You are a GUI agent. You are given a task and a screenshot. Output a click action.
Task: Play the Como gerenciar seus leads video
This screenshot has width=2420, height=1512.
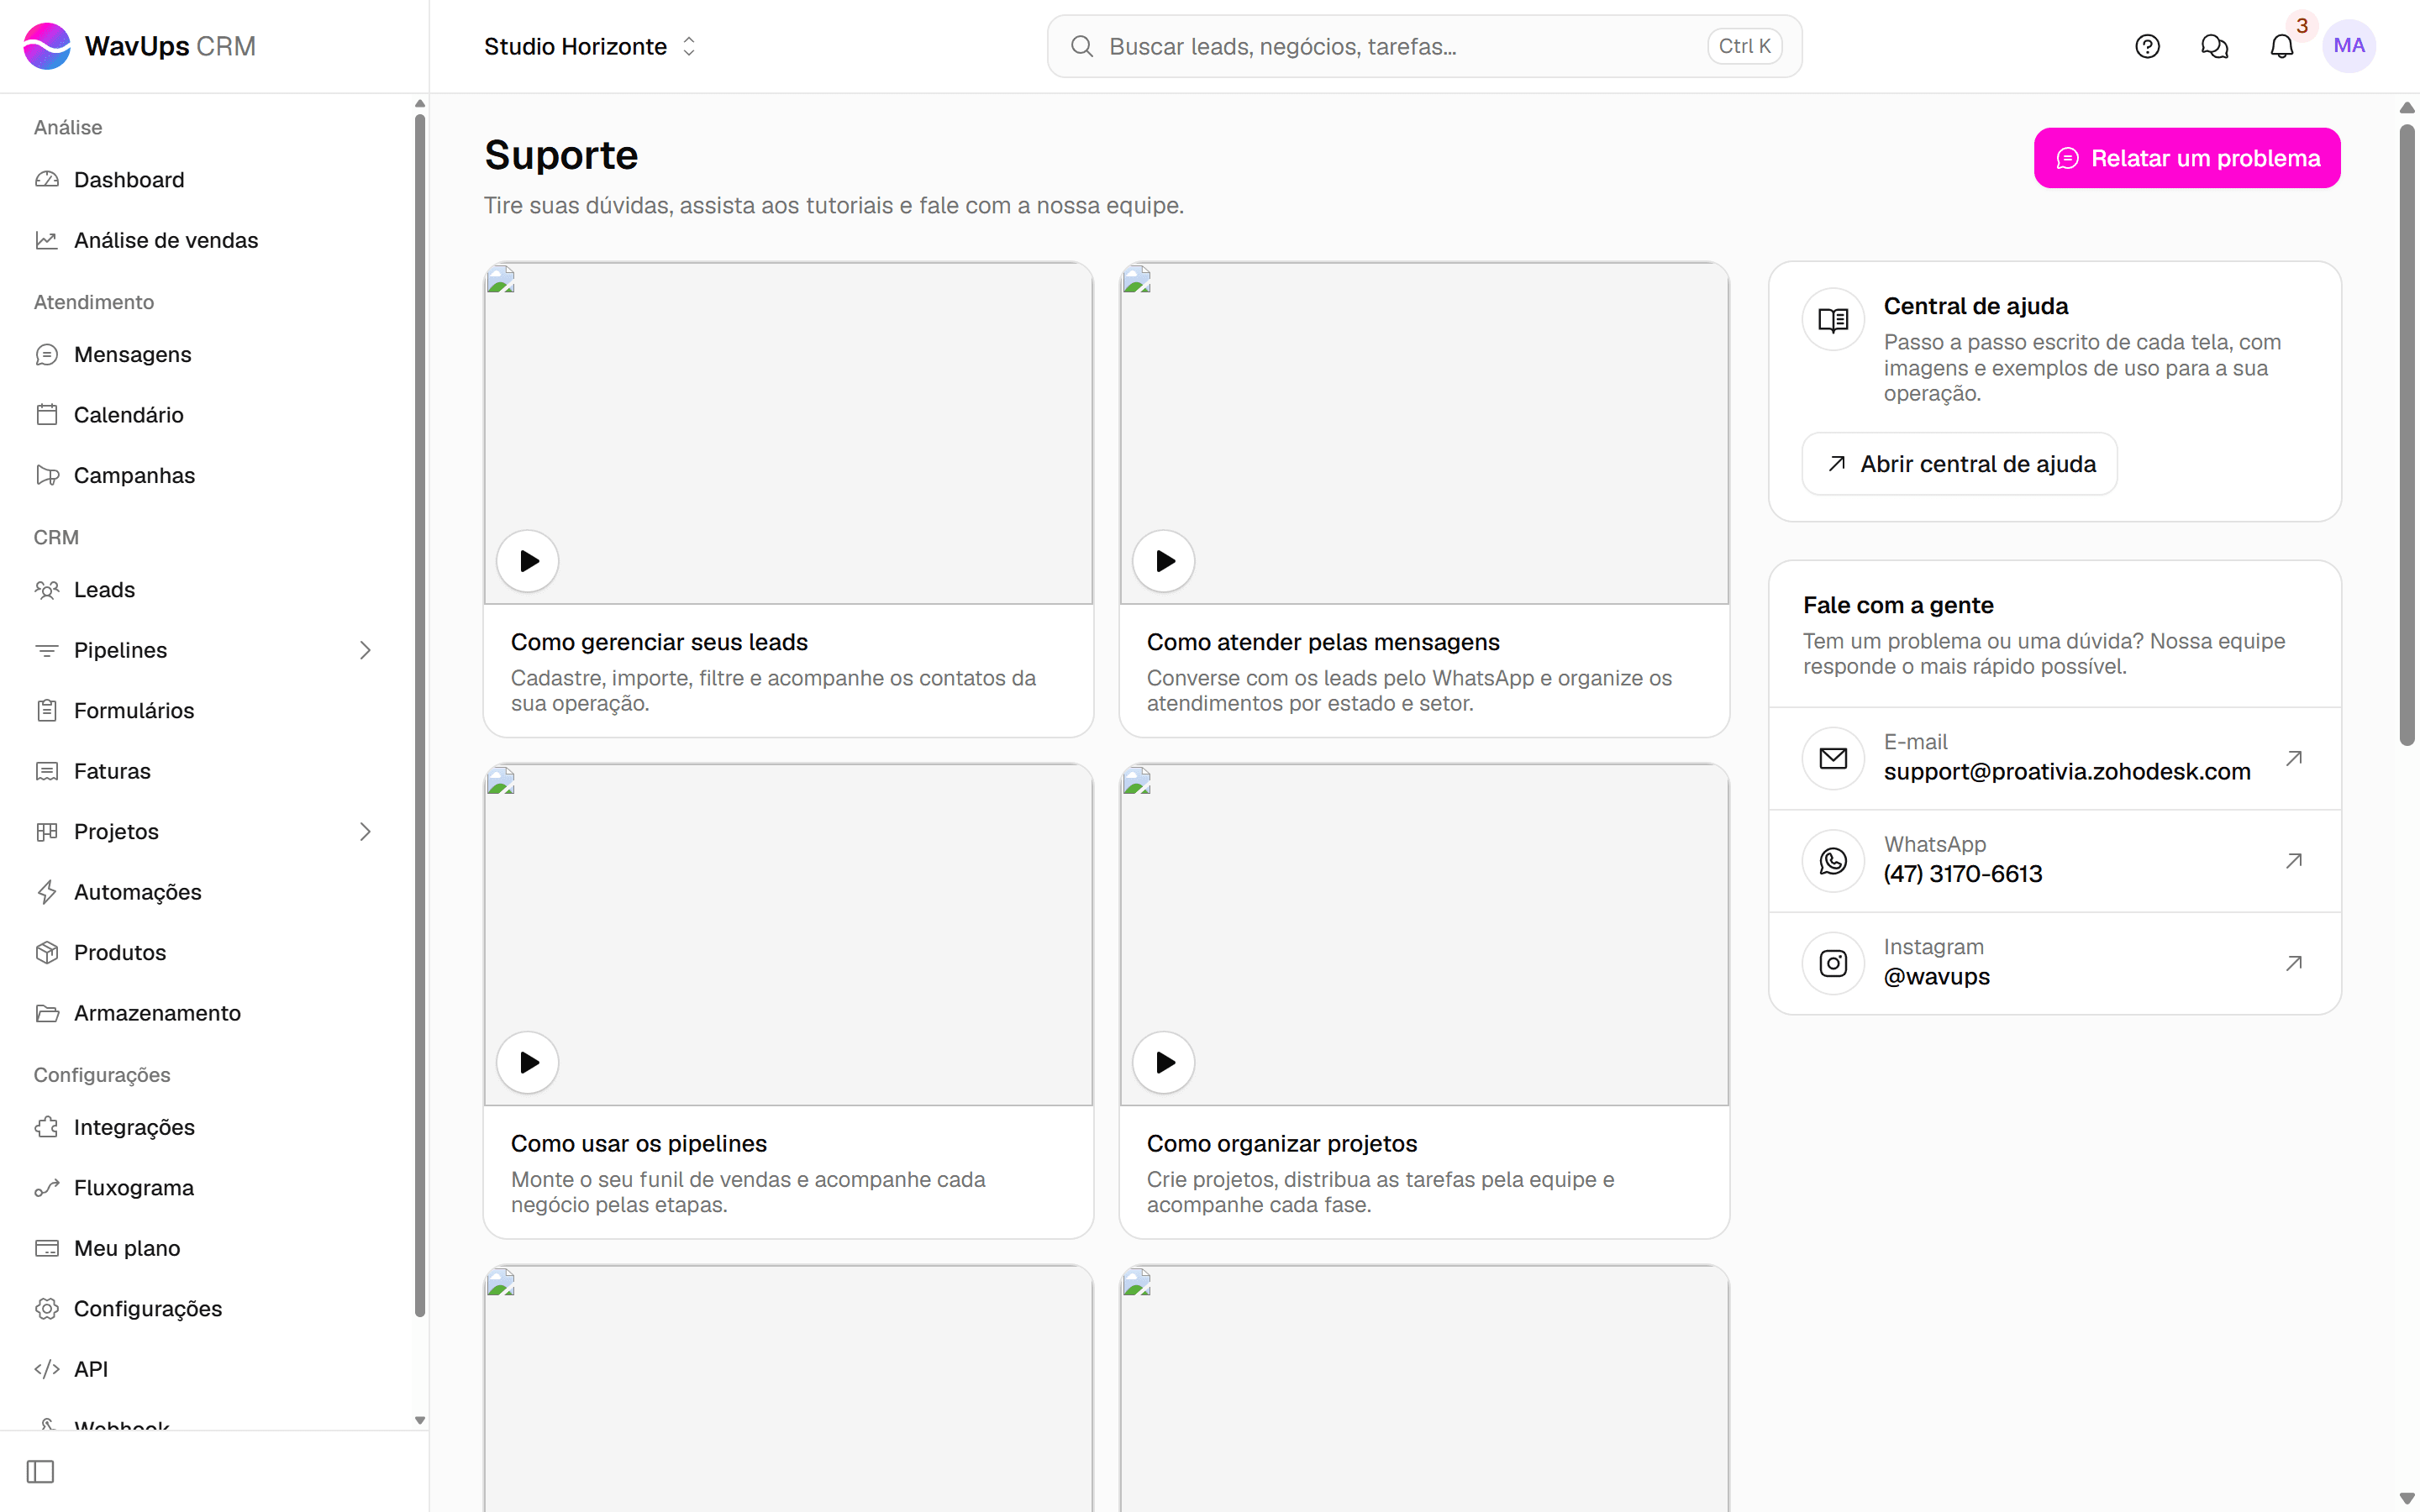pos(528,560)
